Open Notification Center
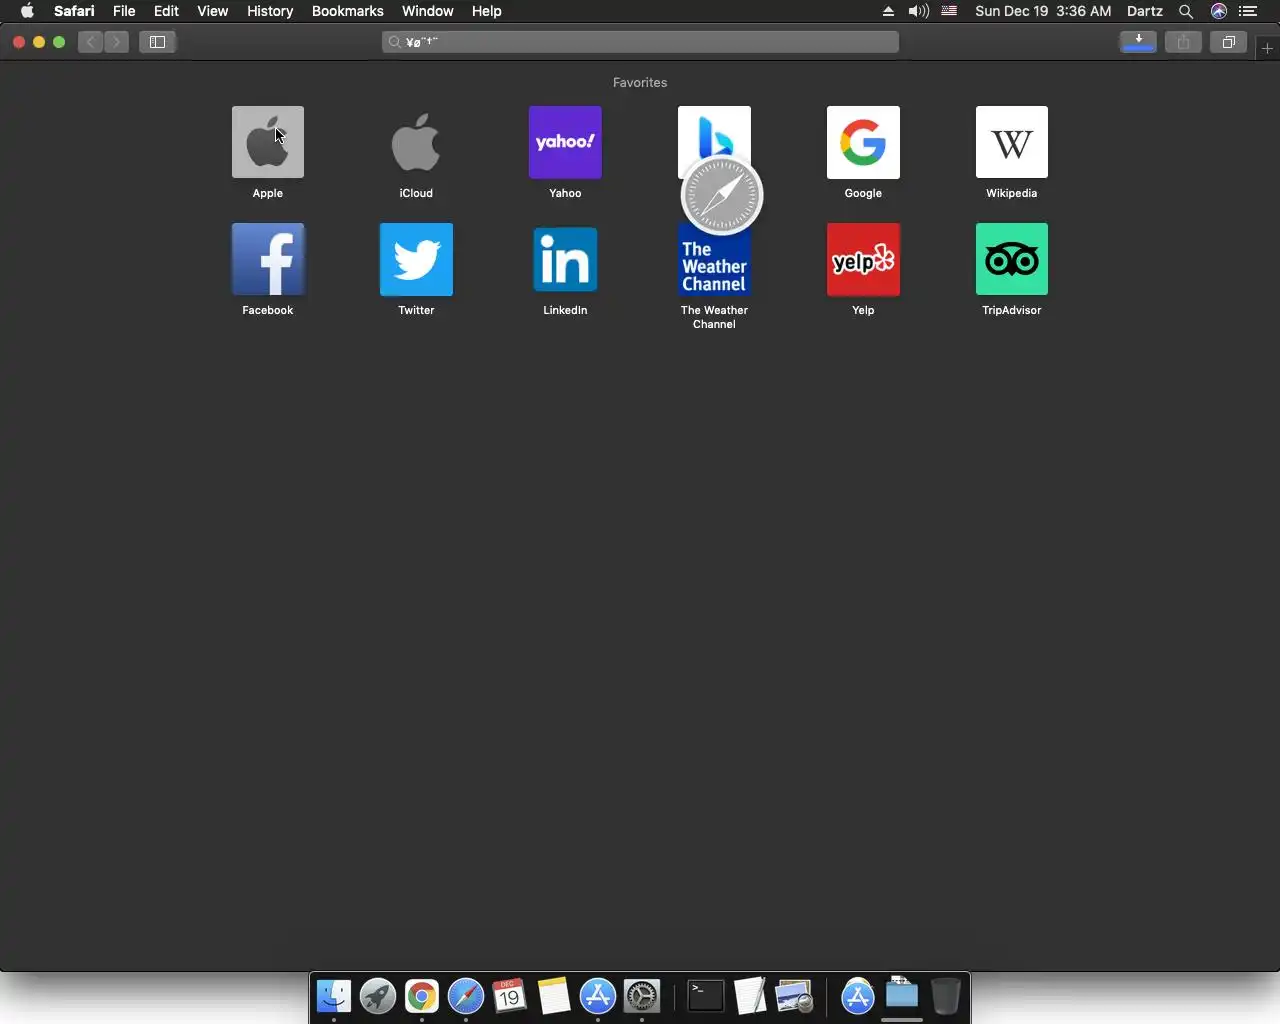This screenshot has width=1280, height=1024. (x=1248, y=11)
